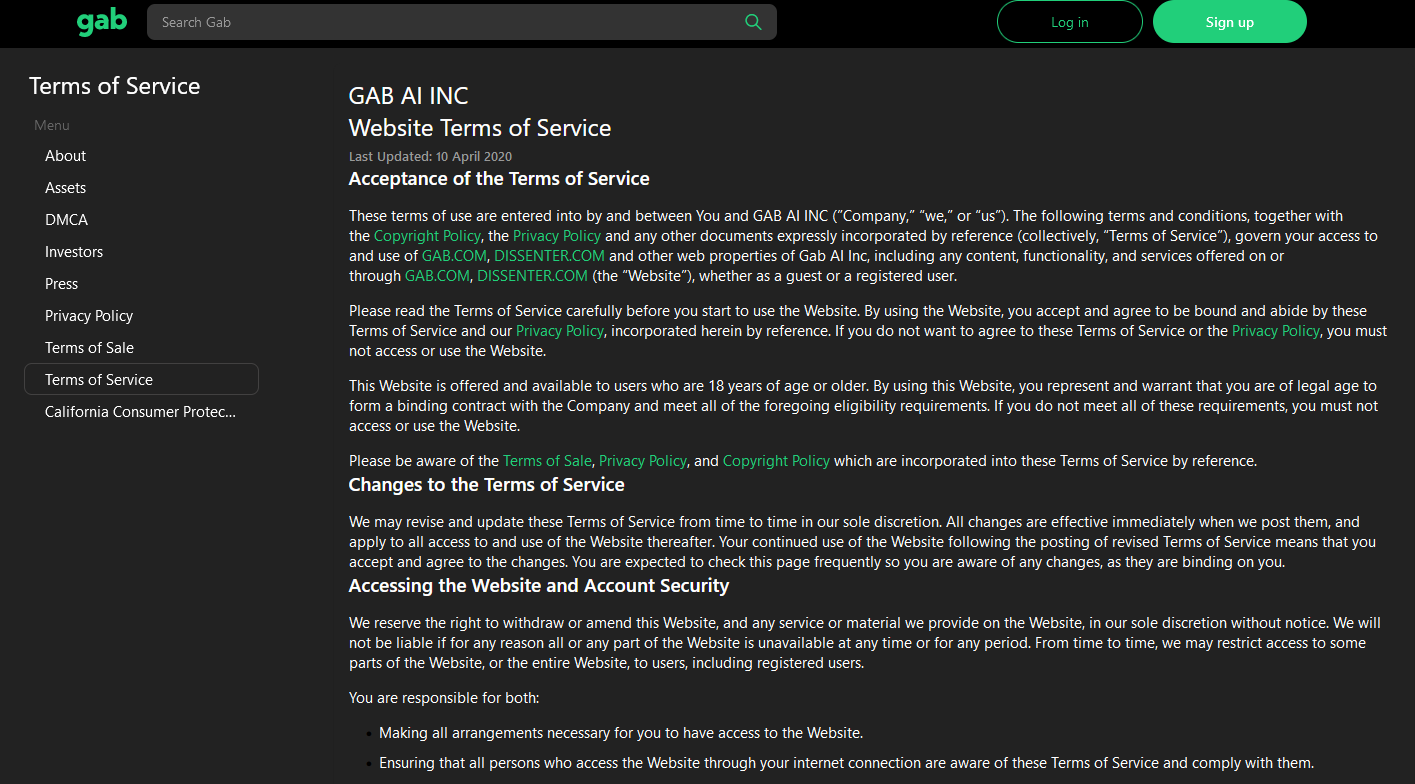Image resolution: width=1415 pixels, height=784 pixels.
Task: Click the 'Menu' label in sidebar
Action: (52, 125)
